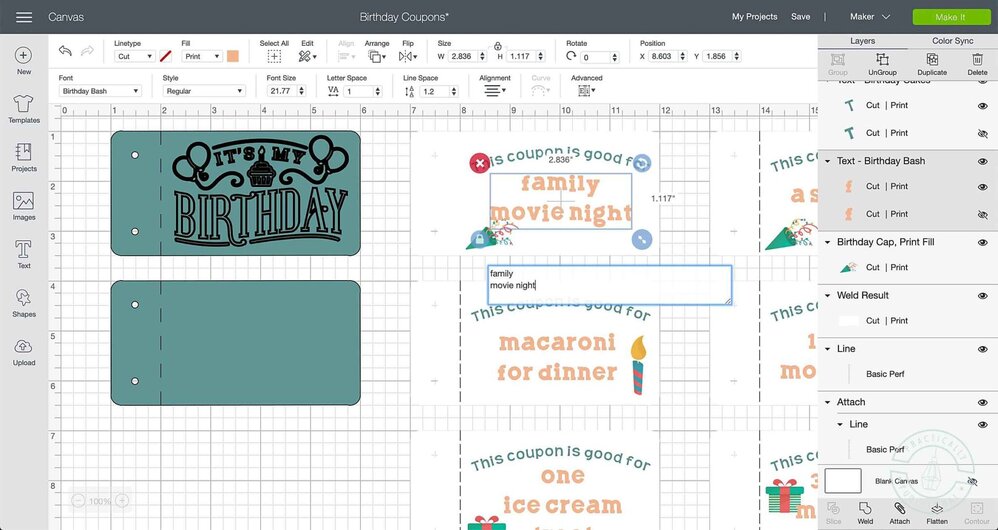This screenshot has width=998, height=530.
Task: Show the hidden Birthday Bash f layer
Action: (x=983, y=215)
